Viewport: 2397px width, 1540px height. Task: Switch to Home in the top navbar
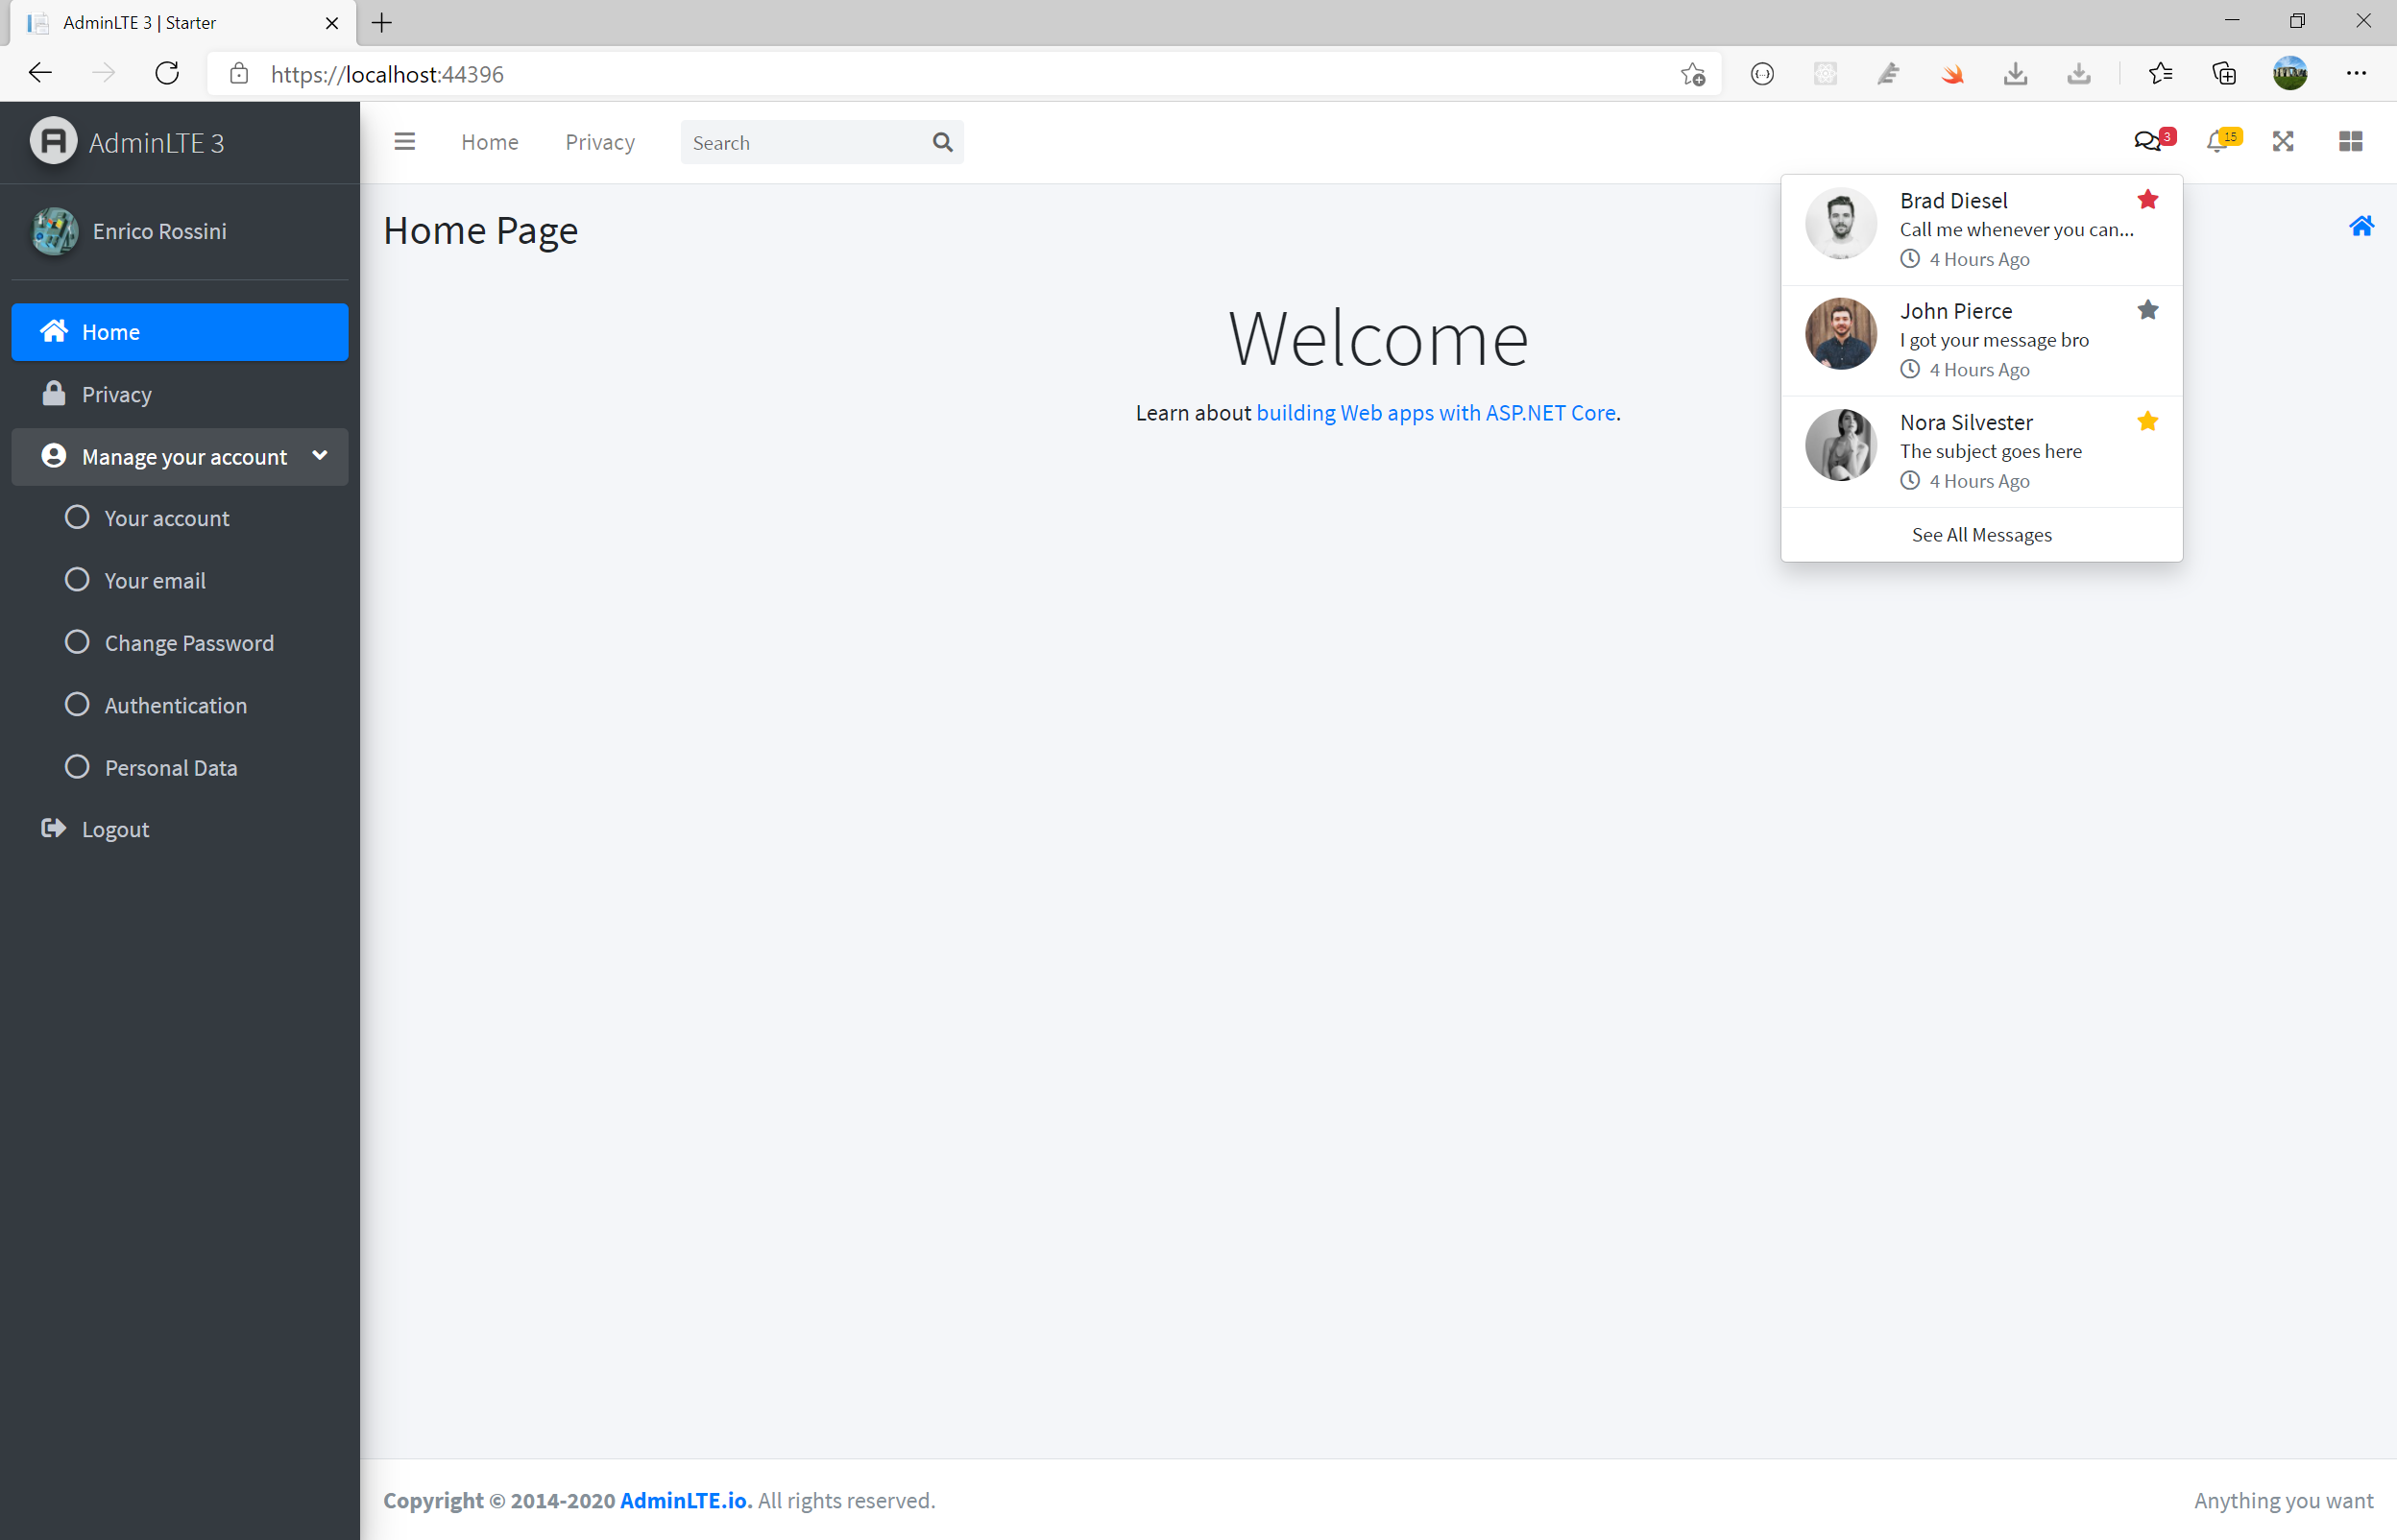coord(489,141)
